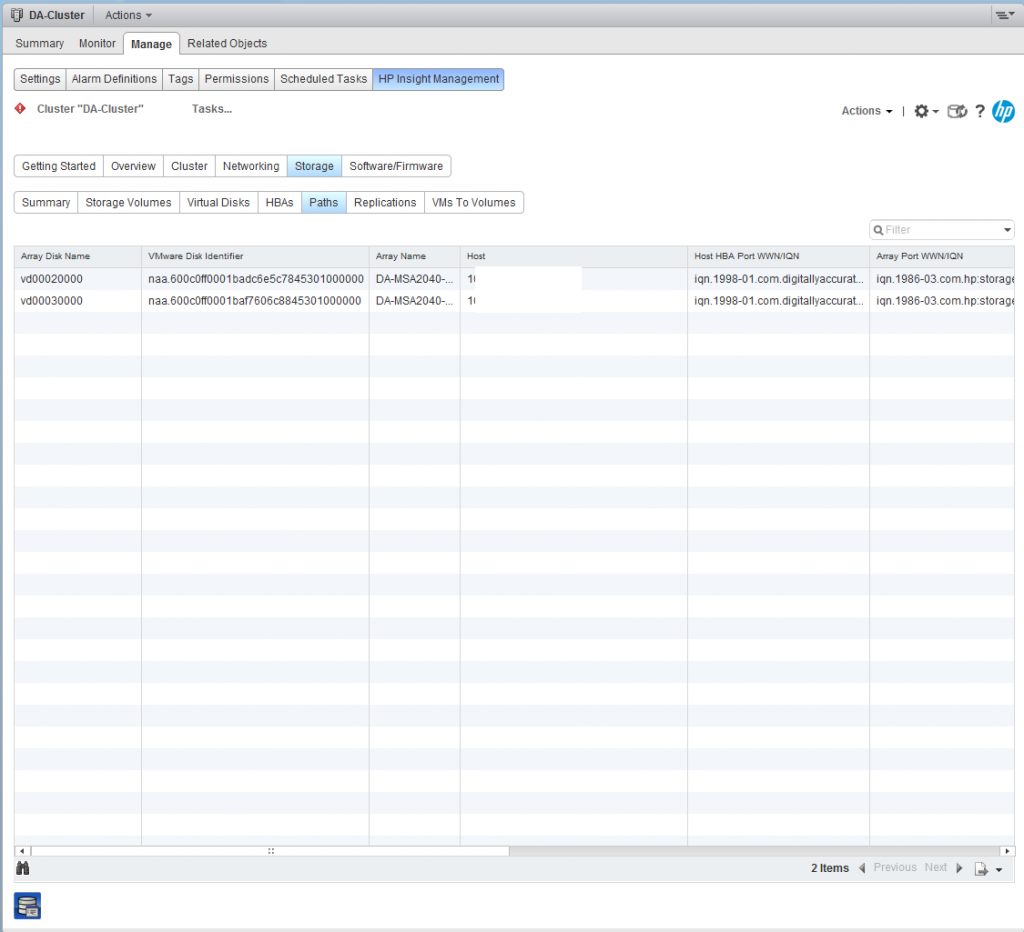Screen dimensions: 1024x932
Task: Open the view menu icon at top right
Action: pyautogui.click(x=1006, y=14)
